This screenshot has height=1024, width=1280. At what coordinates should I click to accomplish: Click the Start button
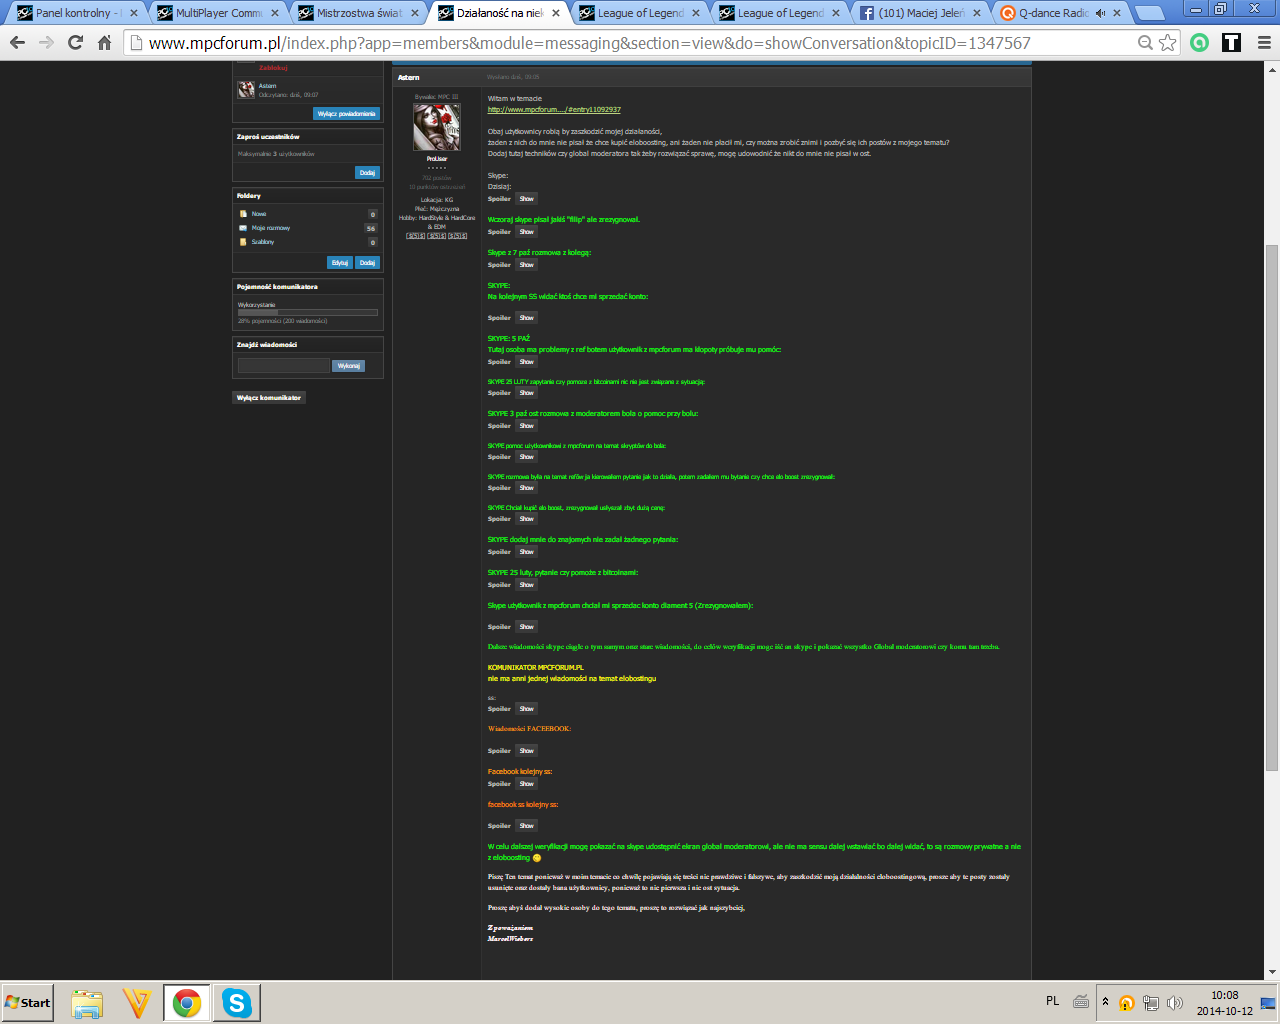coord(28,1002)
